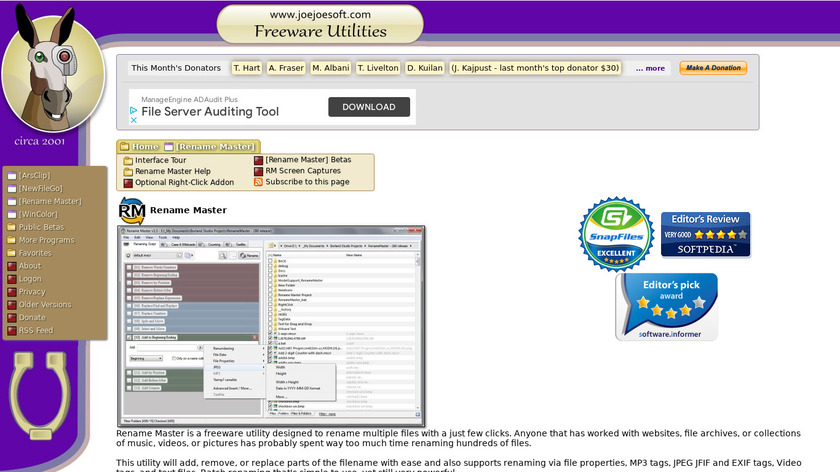
Task: Click the RM Rename Master logo
Action: (132, 211)
